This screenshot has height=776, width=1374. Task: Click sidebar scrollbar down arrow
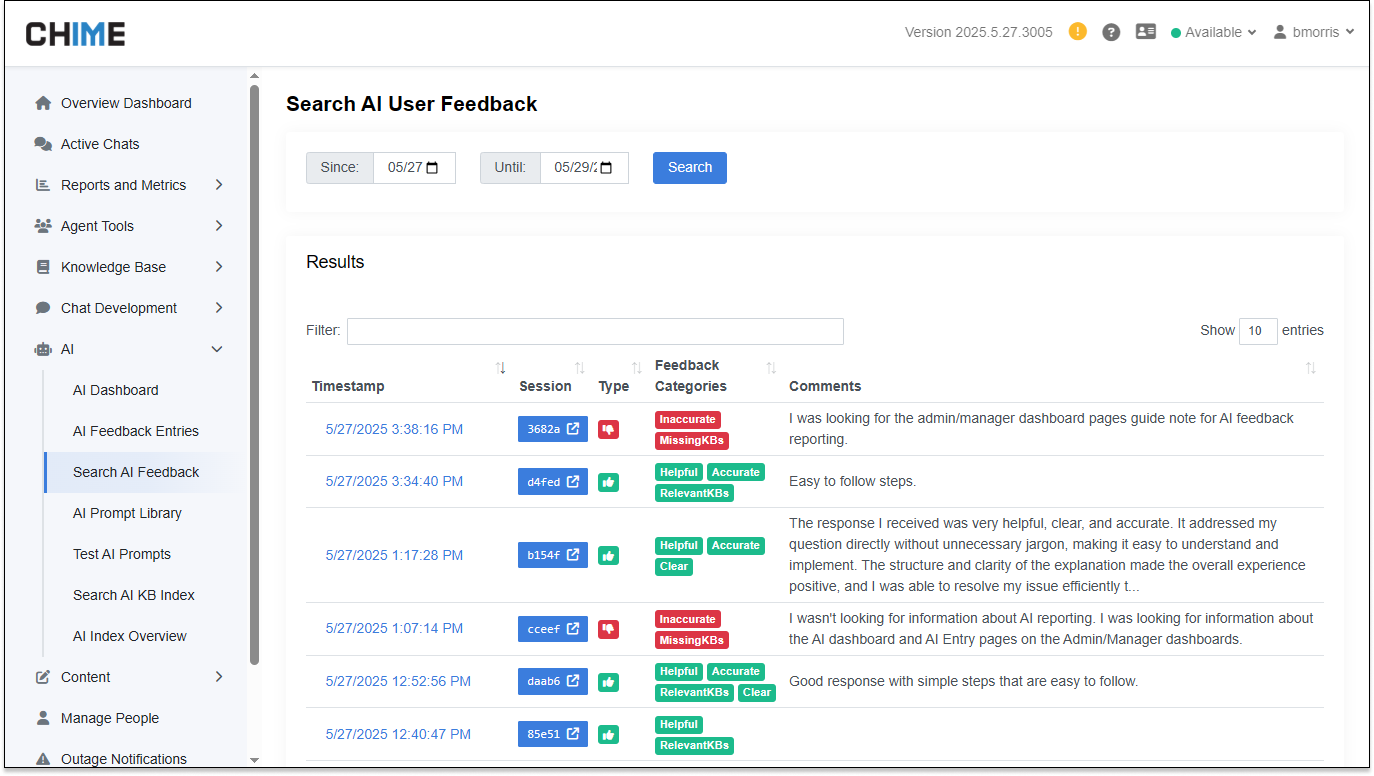click(254, 761)
